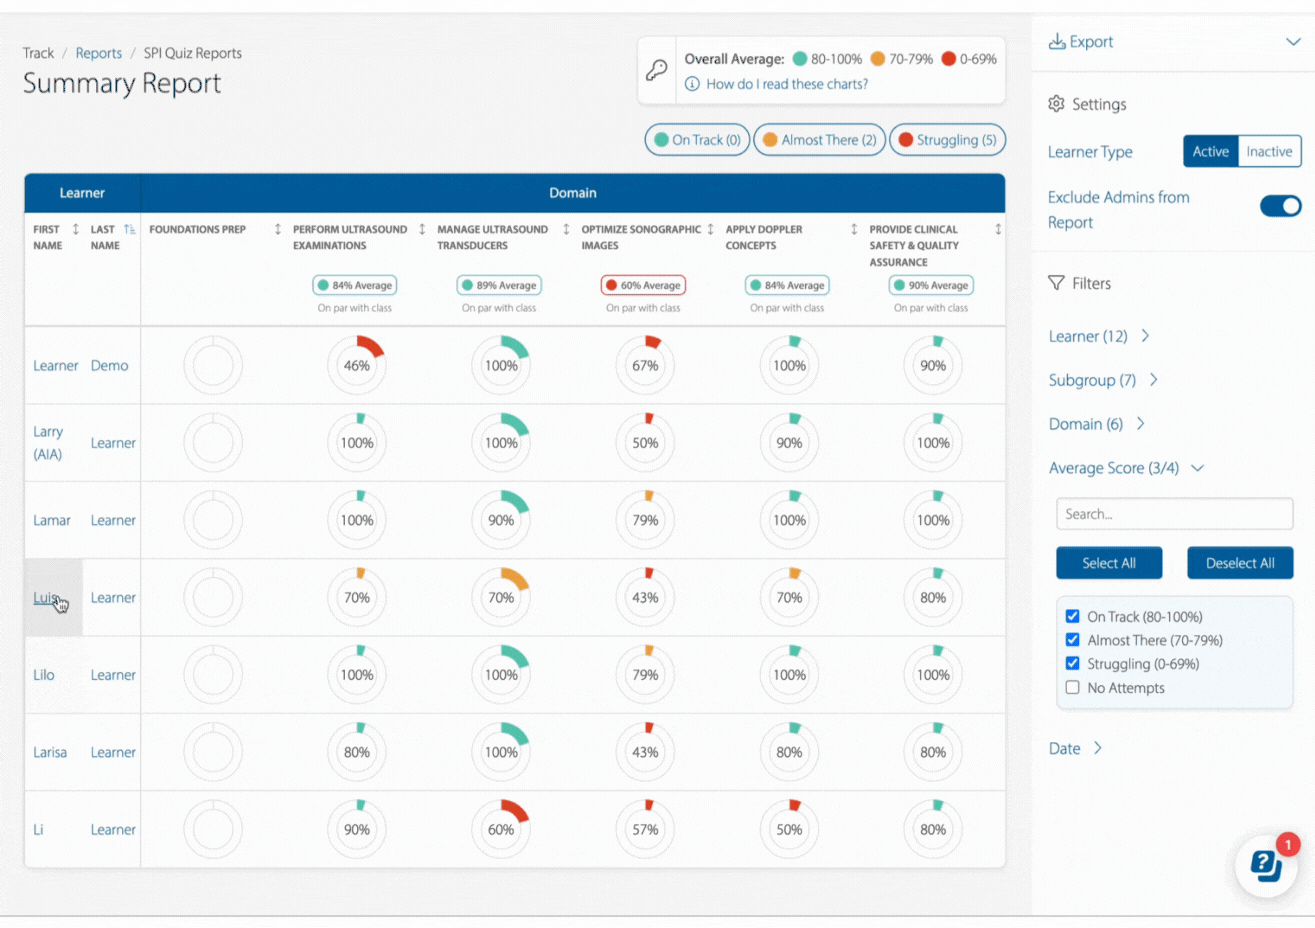This screenshot has width=1315, height=928.
Task: Uncheck On Track (80-100%) checkbox
Action: pyautogui.click(x=1072, y=617)
